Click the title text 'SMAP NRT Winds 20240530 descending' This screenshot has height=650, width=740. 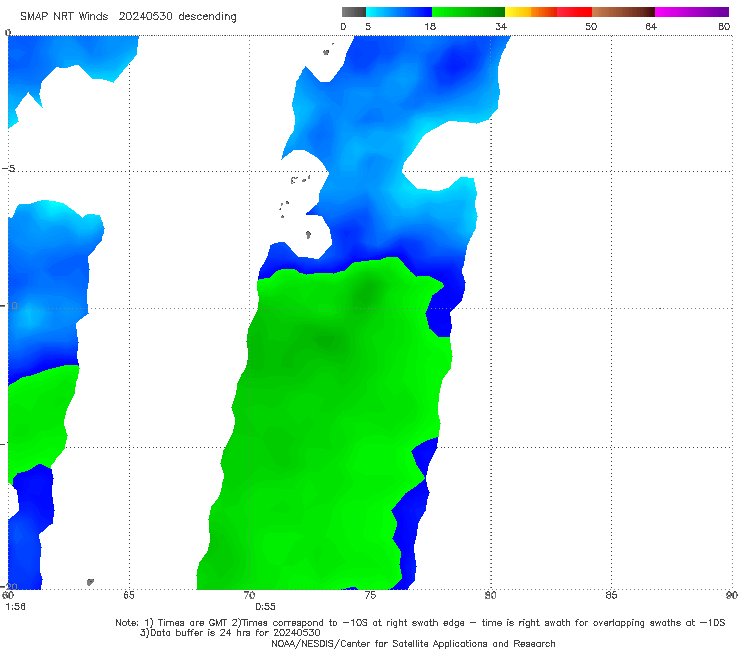[x=128, y=17]
